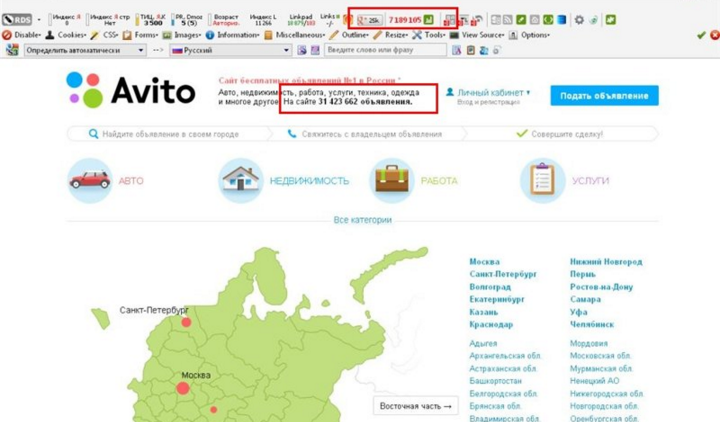Select the Краснодар city link
Screen dimensions: 720x422
[491, 325]
